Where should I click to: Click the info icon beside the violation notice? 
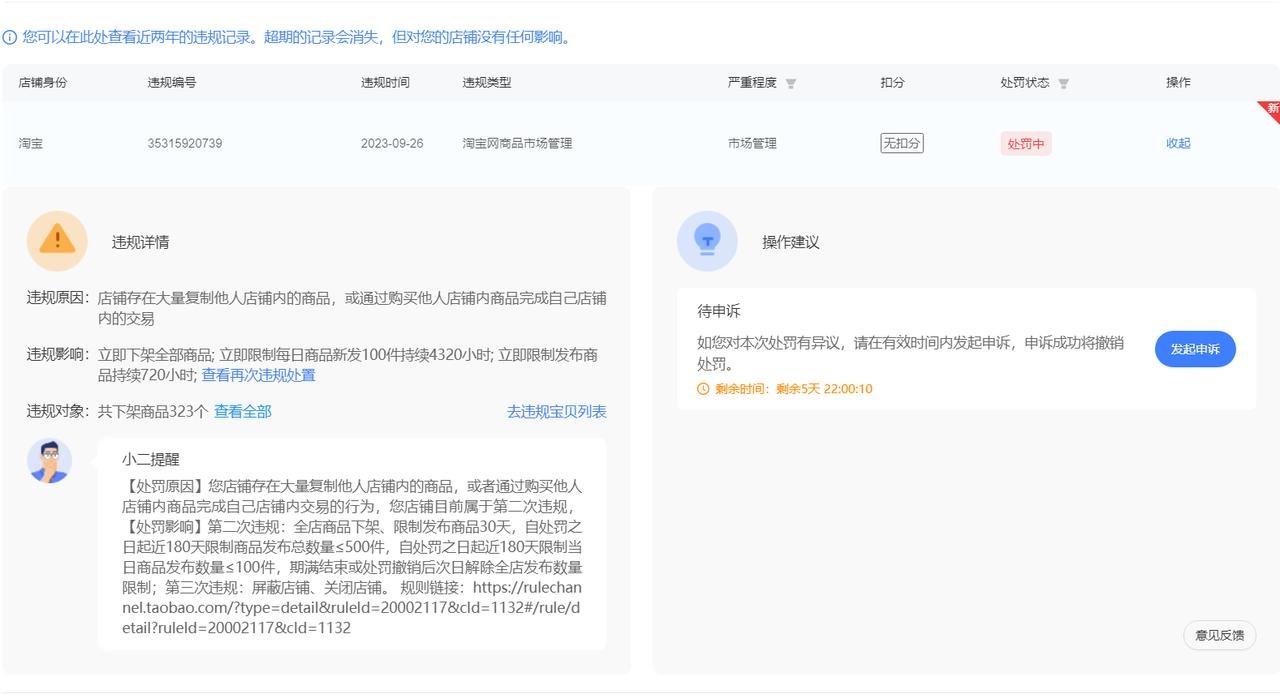point(10,38)
